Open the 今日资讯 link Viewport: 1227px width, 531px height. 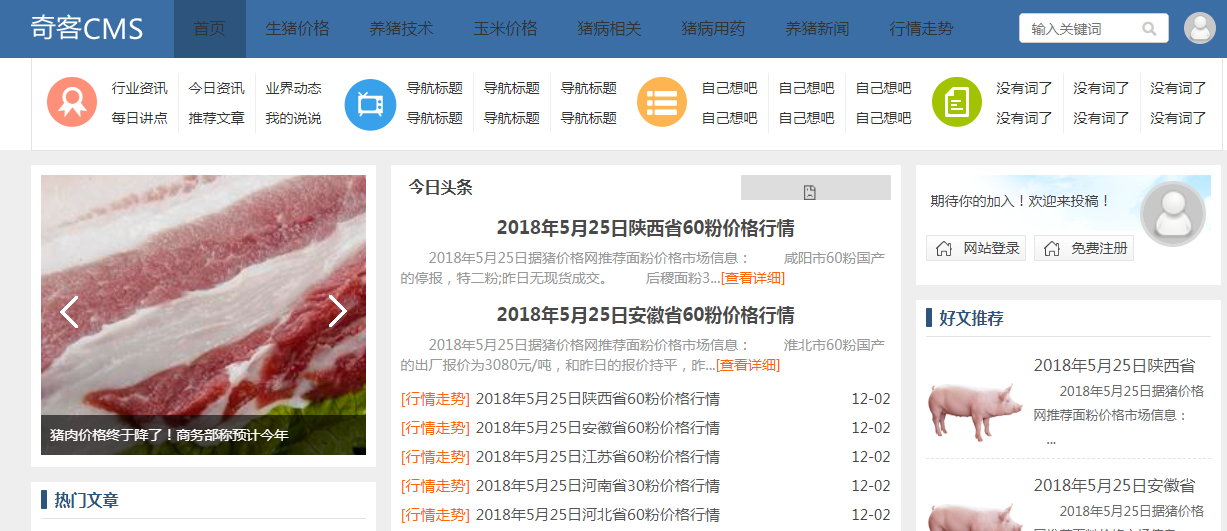point(217,88)
